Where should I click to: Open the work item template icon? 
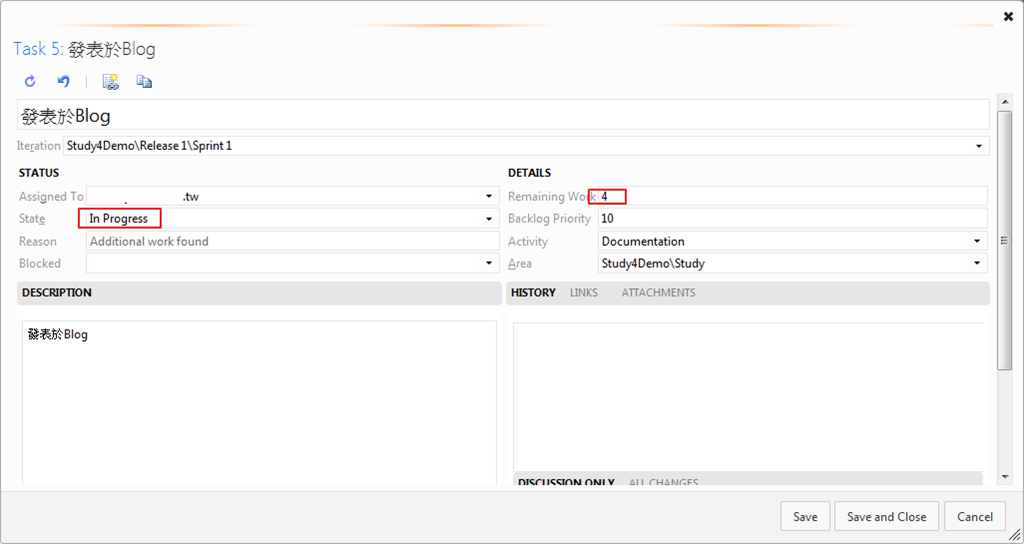[111, 82]
